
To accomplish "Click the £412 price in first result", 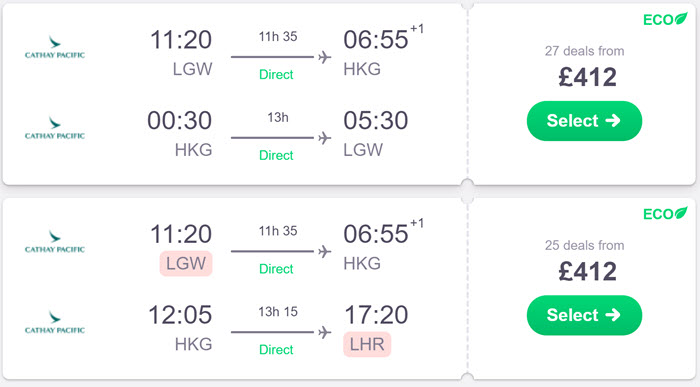I will click(588, 77).
